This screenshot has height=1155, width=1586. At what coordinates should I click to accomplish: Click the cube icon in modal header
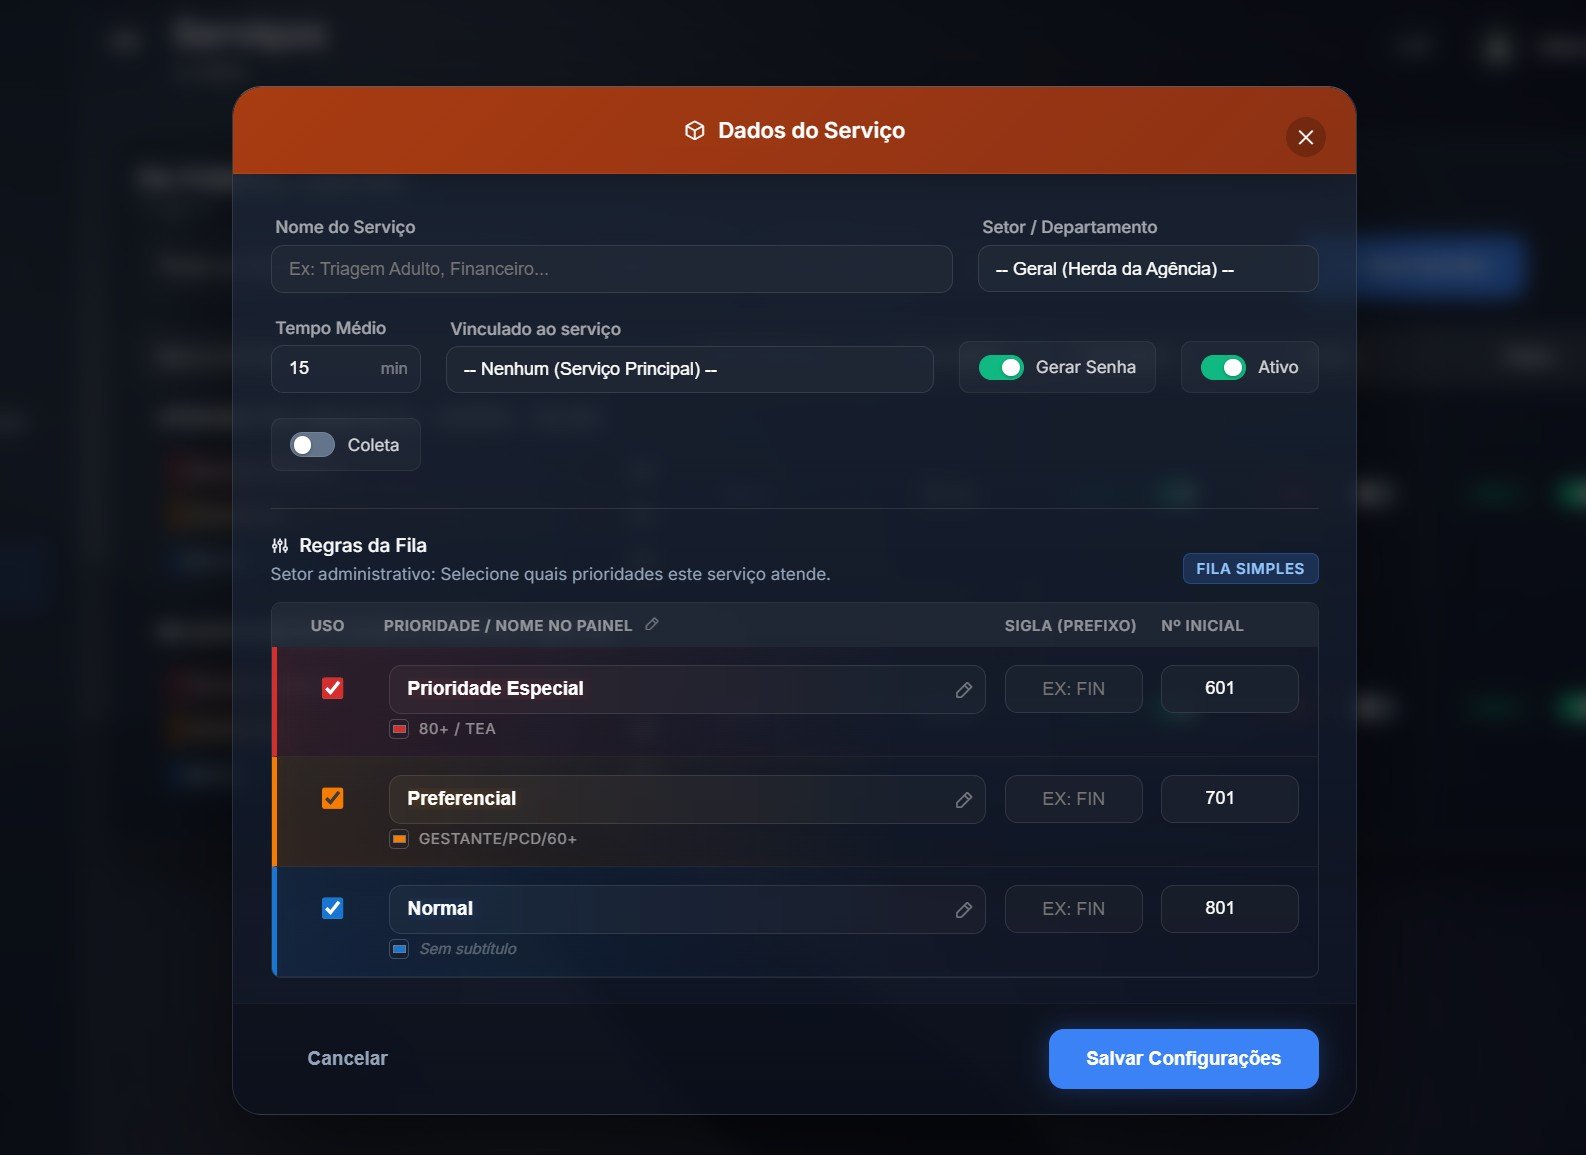tap(694, 131)
